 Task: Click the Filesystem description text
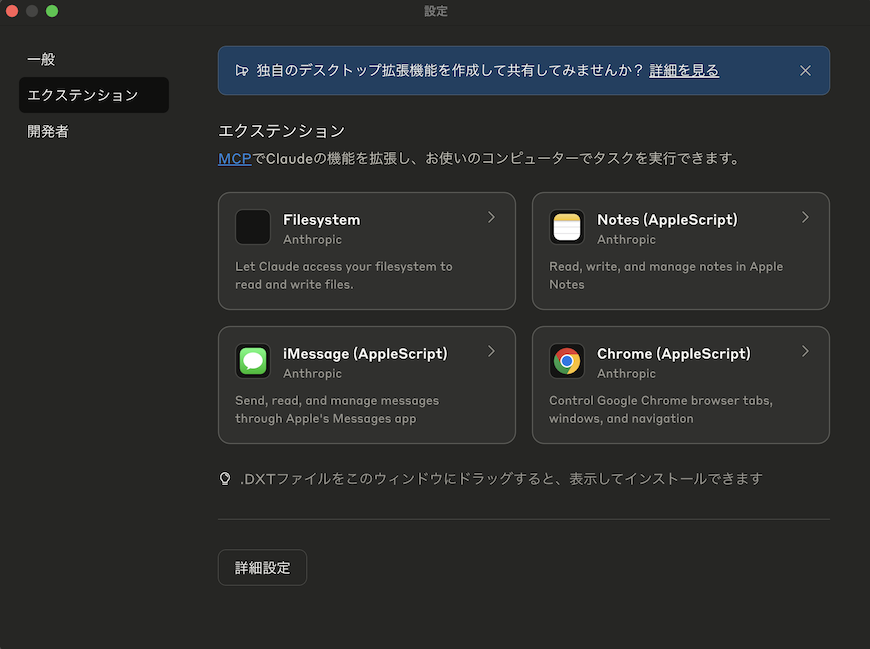pos(343,276)
